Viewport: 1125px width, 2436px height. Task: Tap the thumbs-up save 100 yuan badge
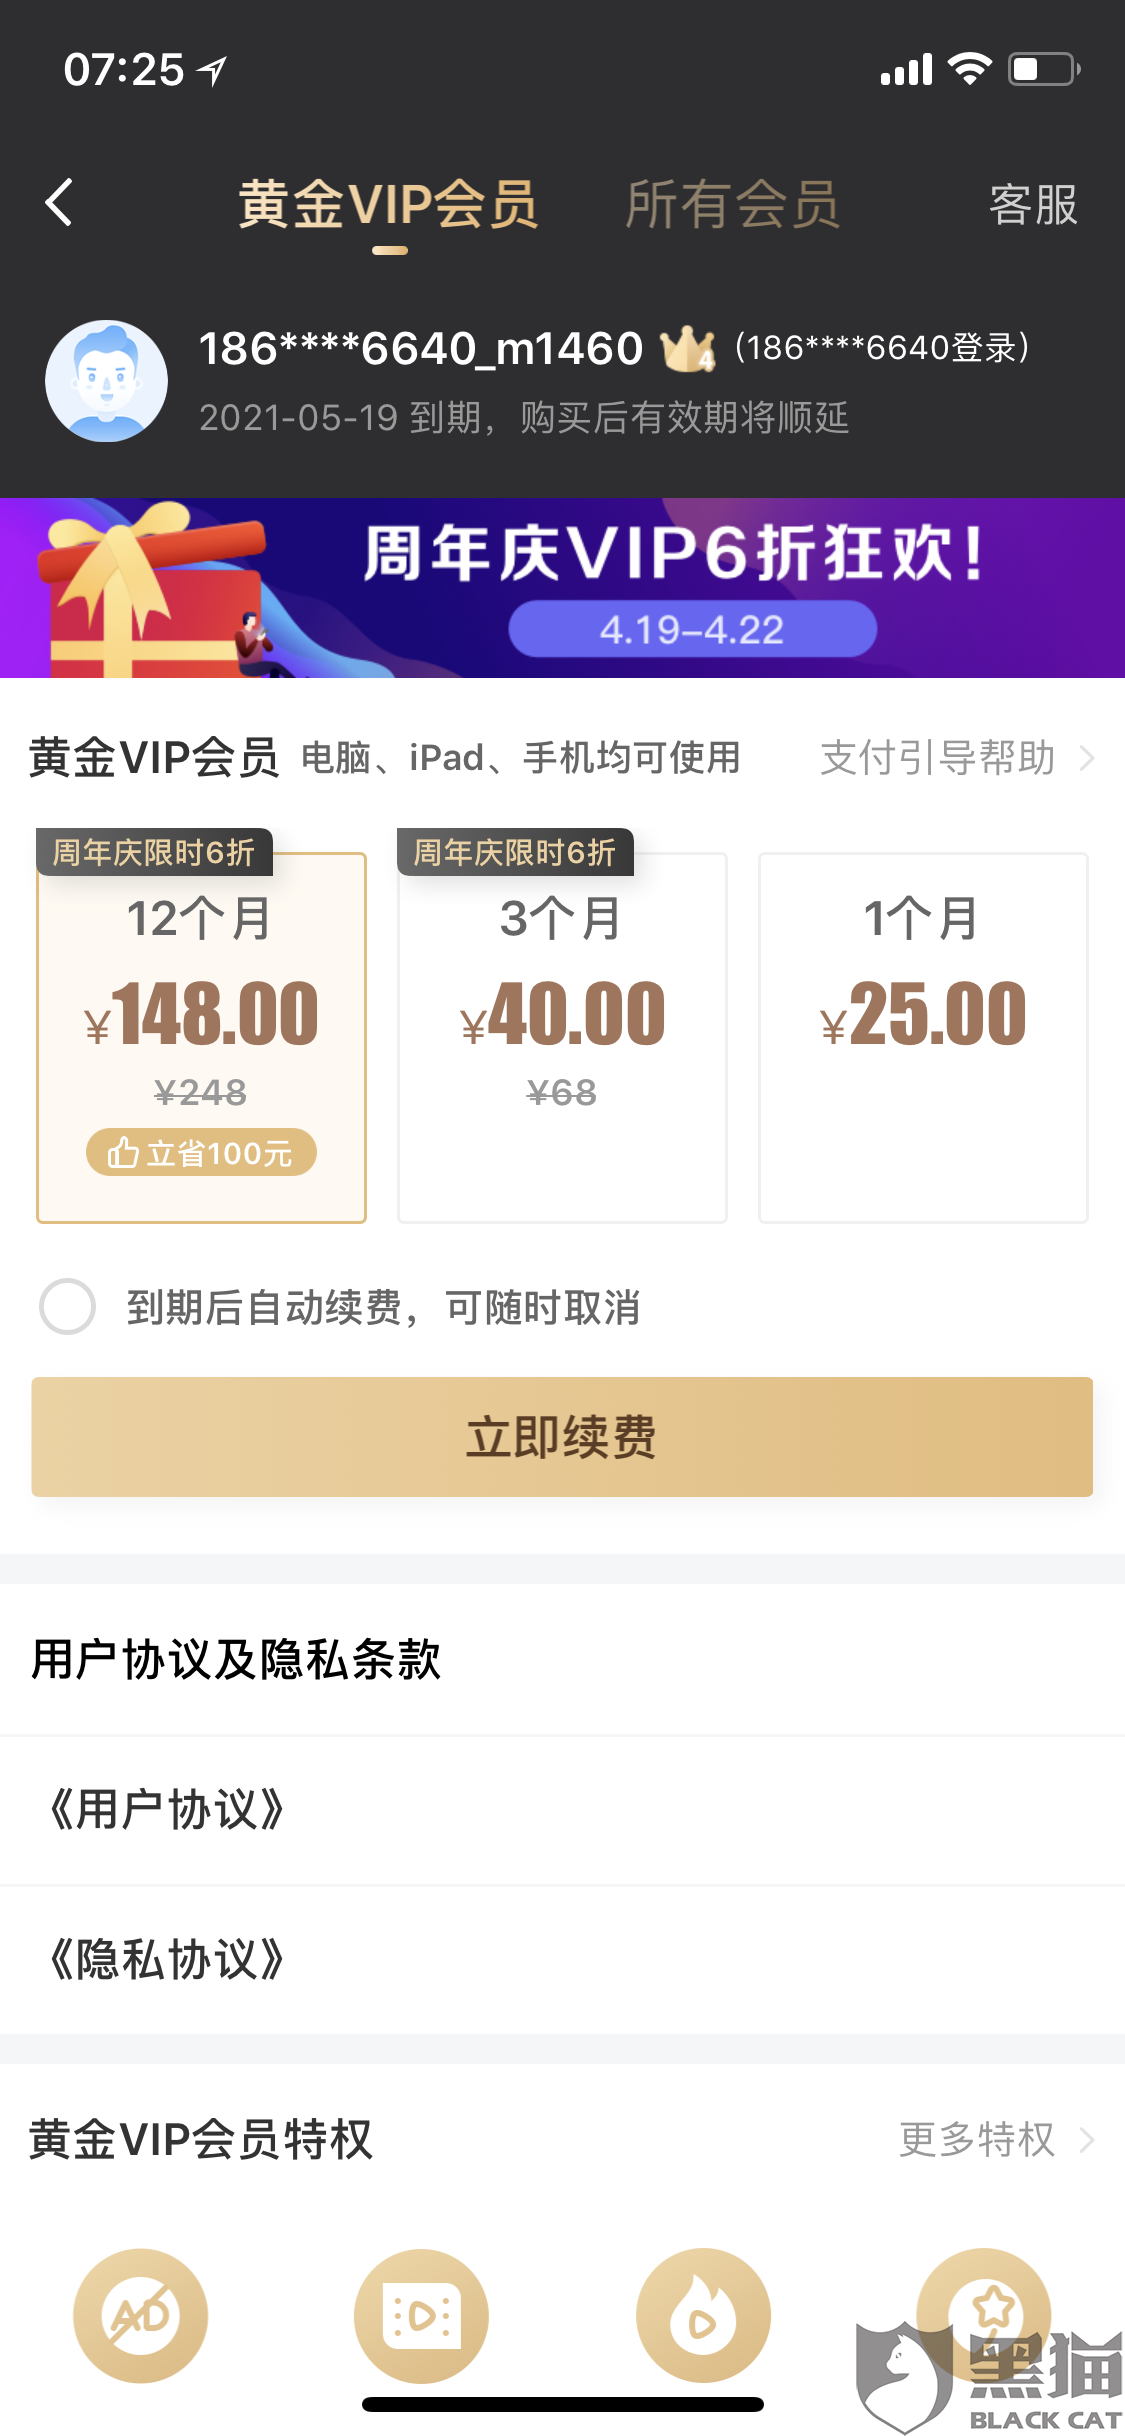click(201, 1153)
